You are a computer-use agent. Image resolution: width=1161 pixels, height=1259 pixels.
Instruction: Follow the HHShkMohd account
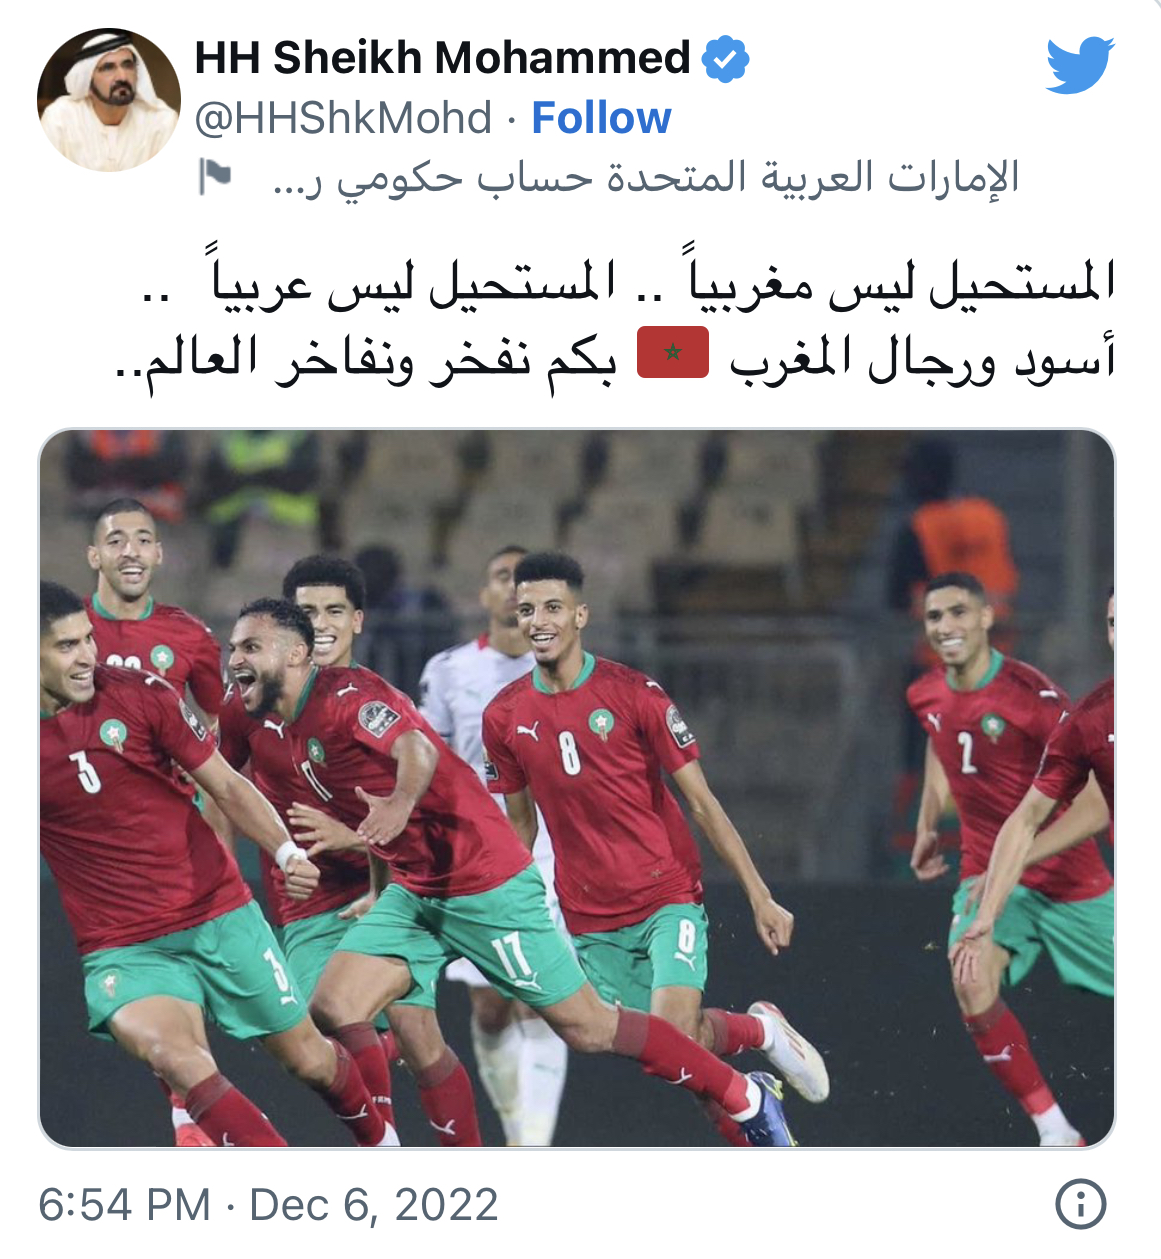601,117
